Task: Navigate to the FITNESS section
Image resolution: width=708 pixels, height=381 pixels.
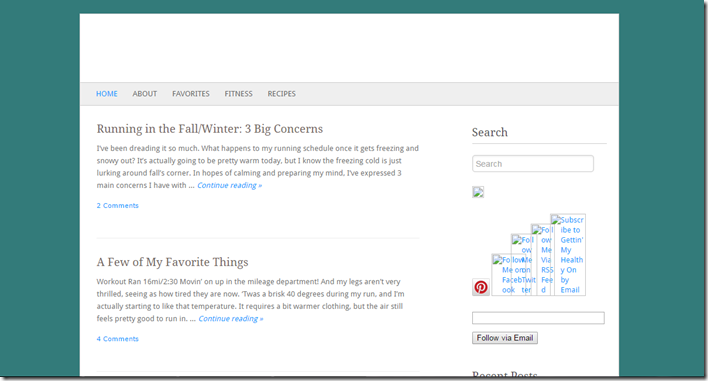Action: 238,94
